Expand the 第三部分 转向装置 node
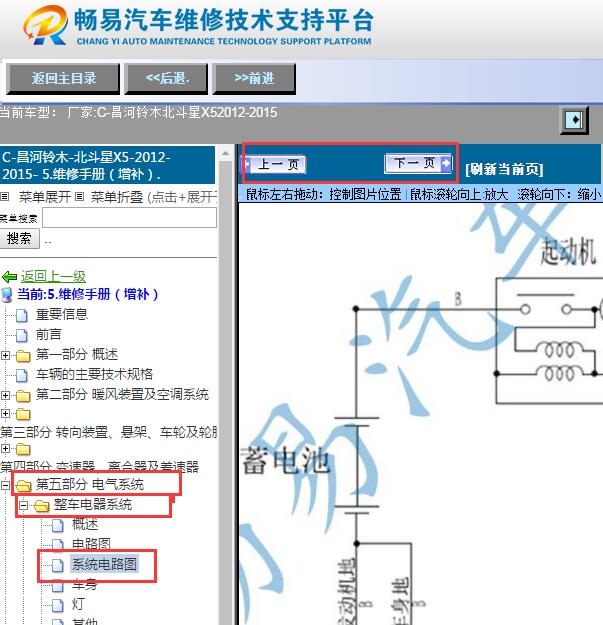 point(5,413)
